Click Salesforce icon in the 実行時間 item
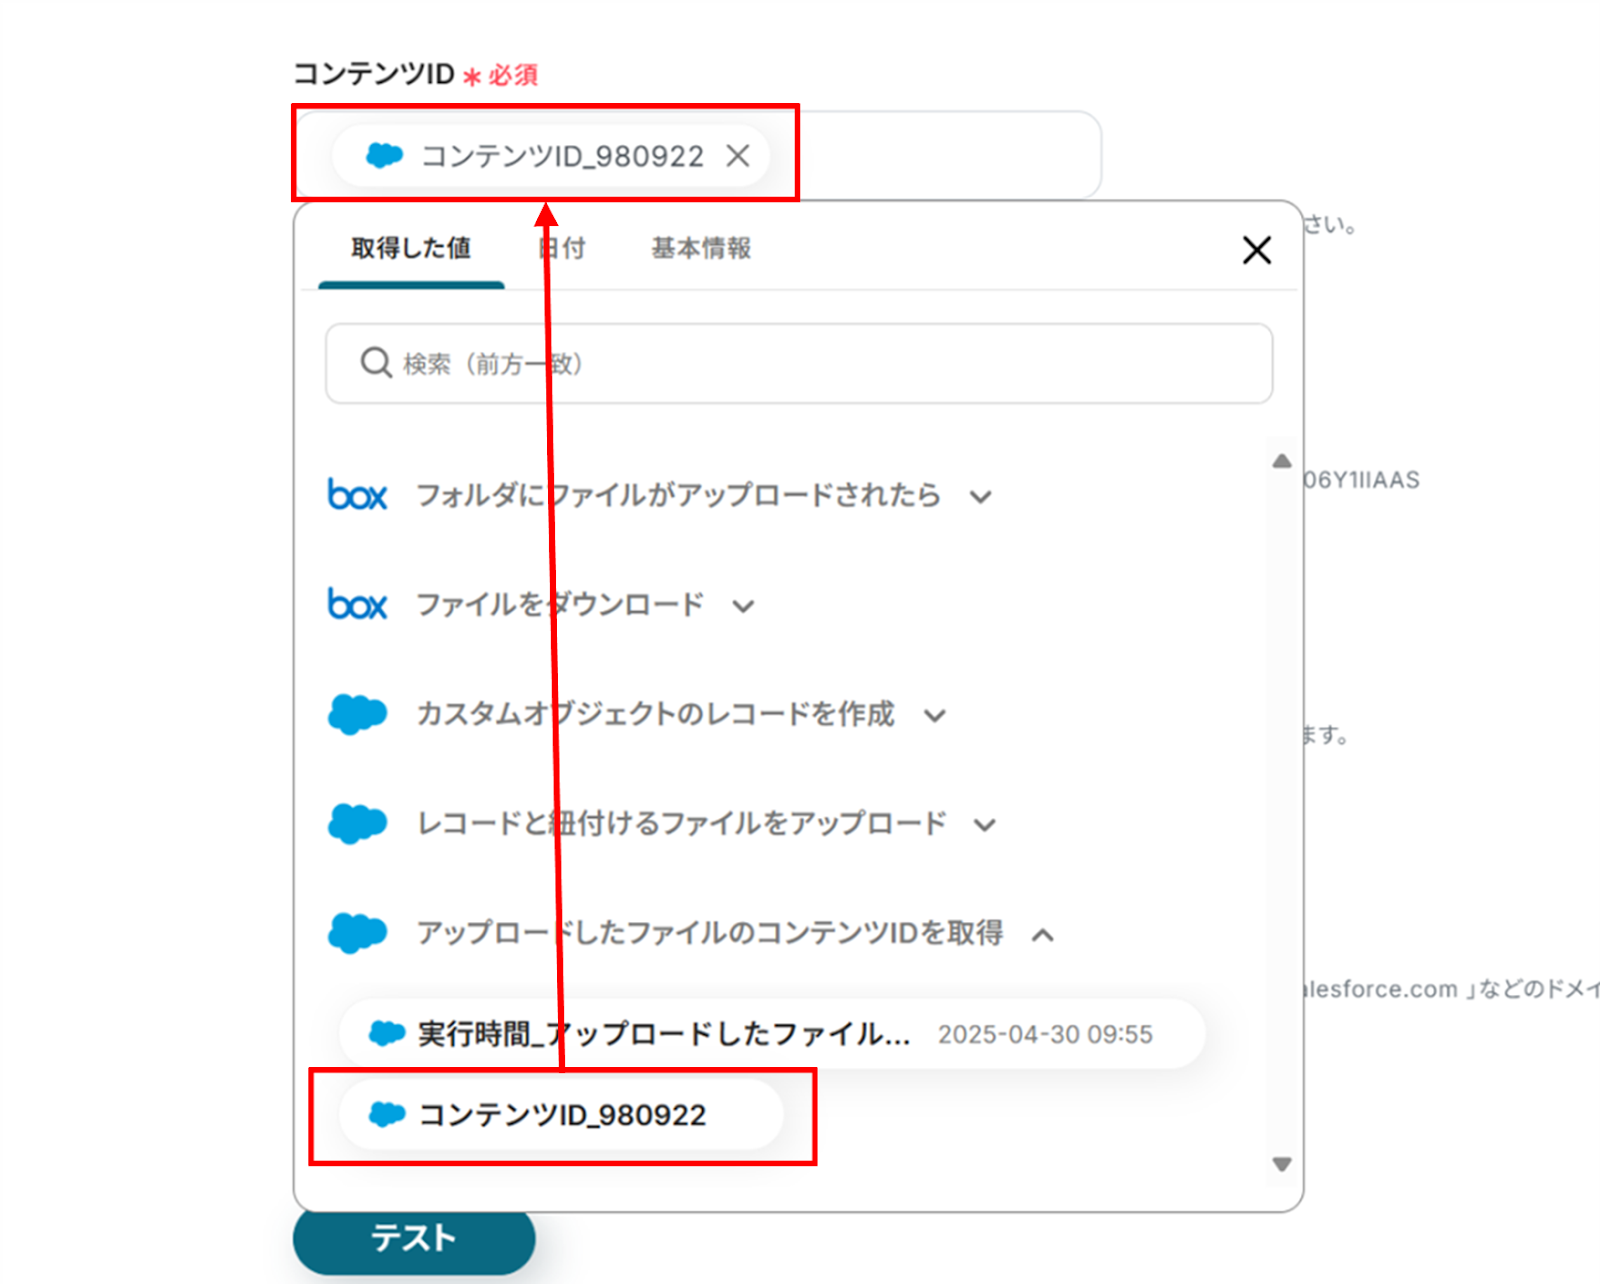 (x=387, y=1033)
